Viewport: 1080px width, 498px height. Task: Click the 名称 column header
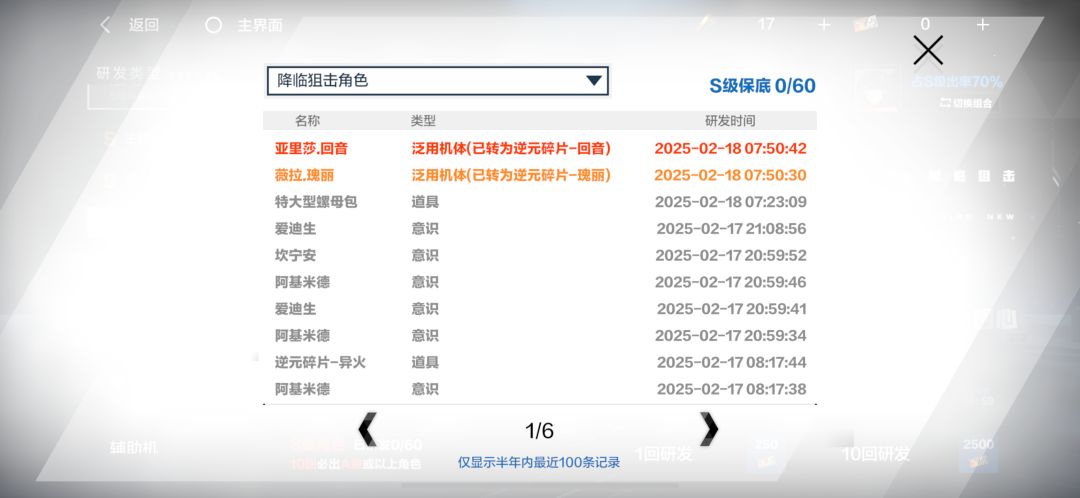[307, 121]
